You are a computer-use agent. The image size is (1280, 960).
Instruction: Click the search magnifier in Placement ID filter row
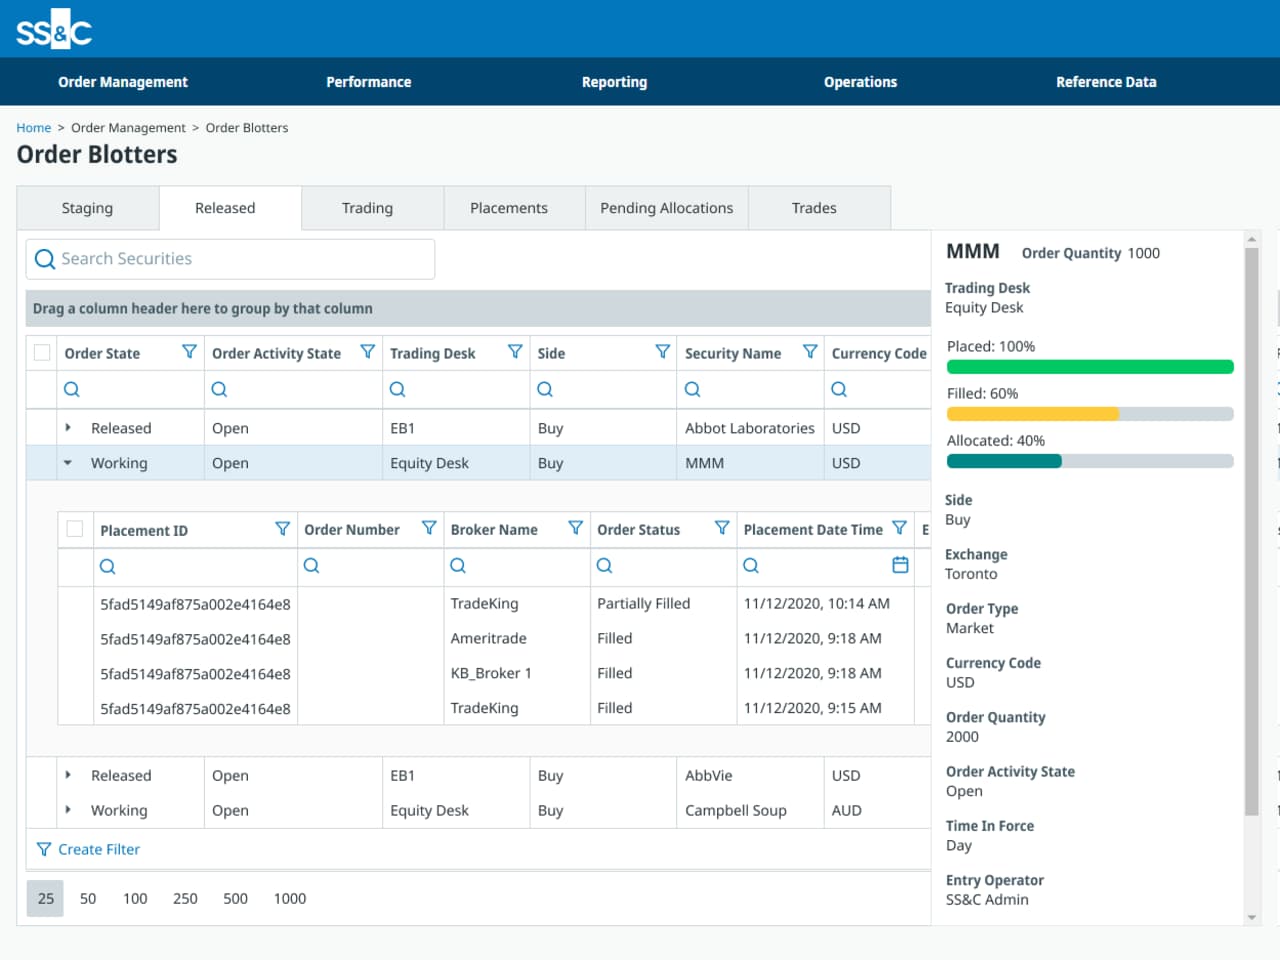point(107,566)
